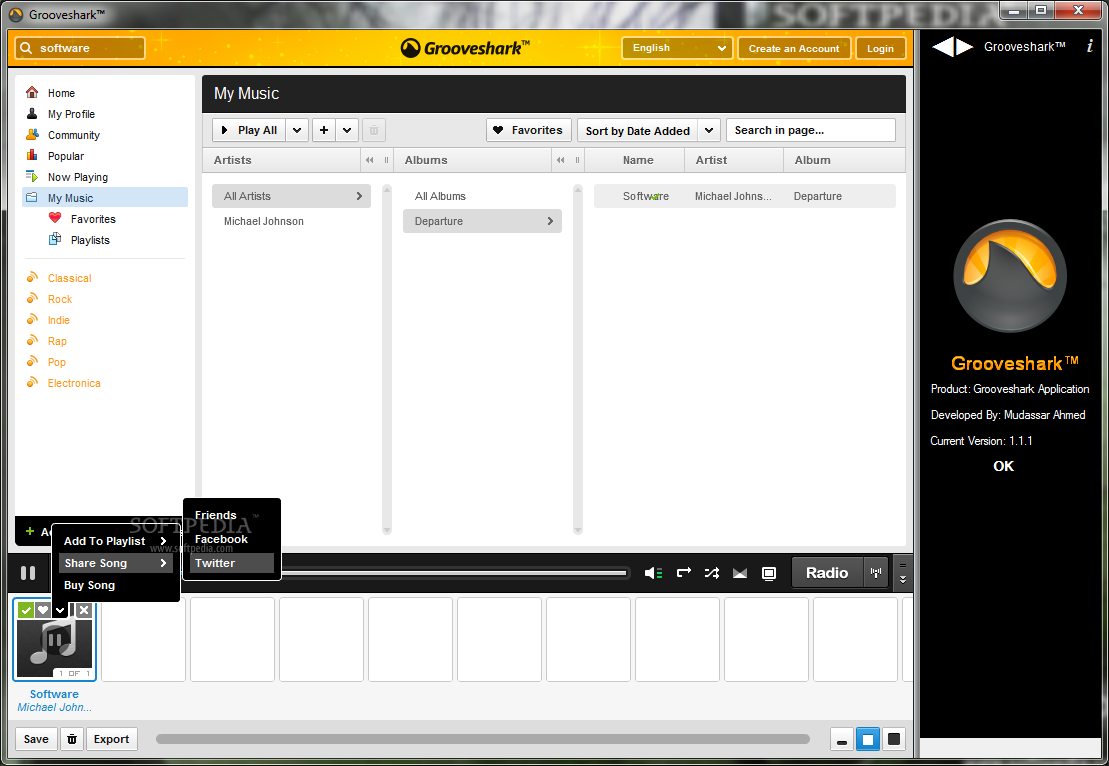Favorite queued song with the heart icon
Image resolution: width=1109 pixels, height=766 pixels.
42,610
